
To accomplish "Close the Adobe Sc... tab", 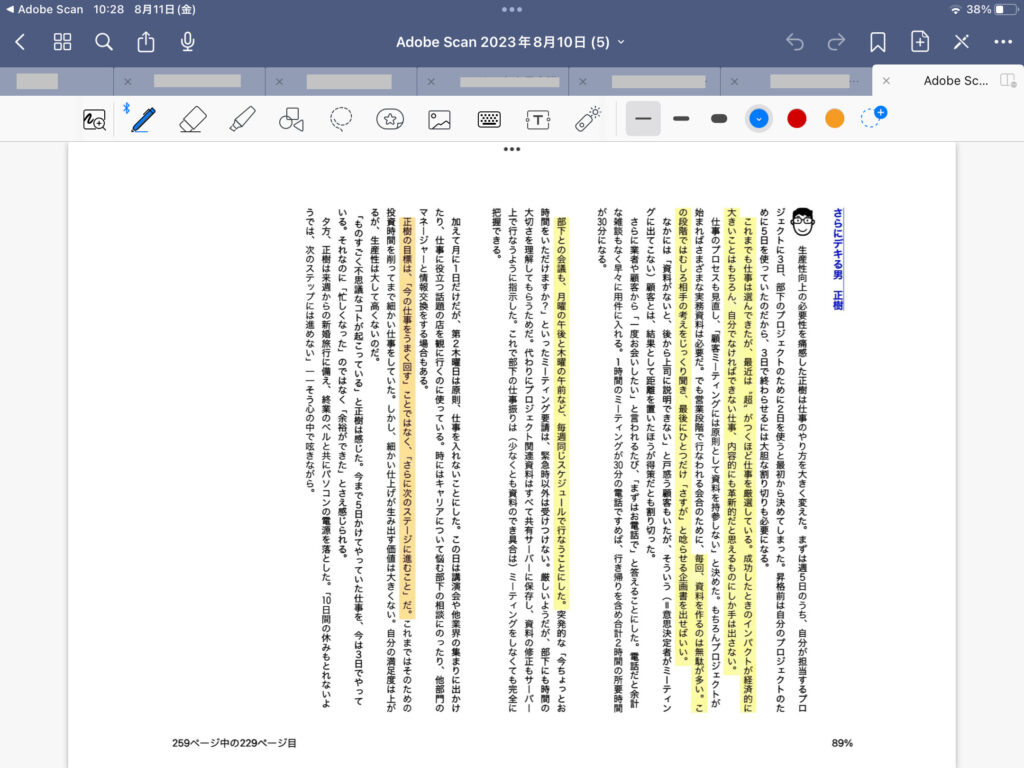I will (886, 81).
